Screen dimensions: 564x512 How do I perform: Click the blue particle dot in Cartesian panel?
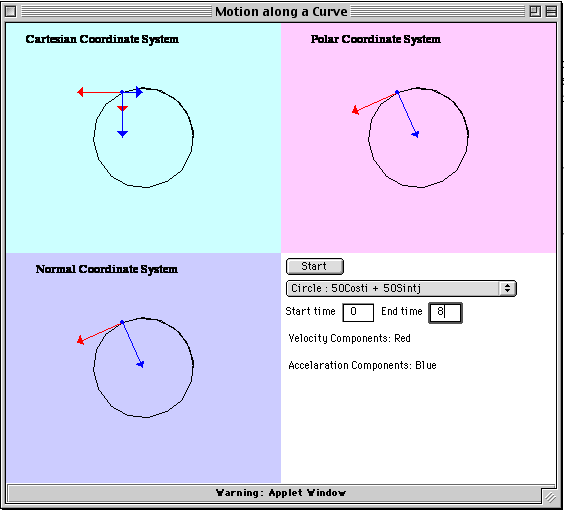[122, 92]
